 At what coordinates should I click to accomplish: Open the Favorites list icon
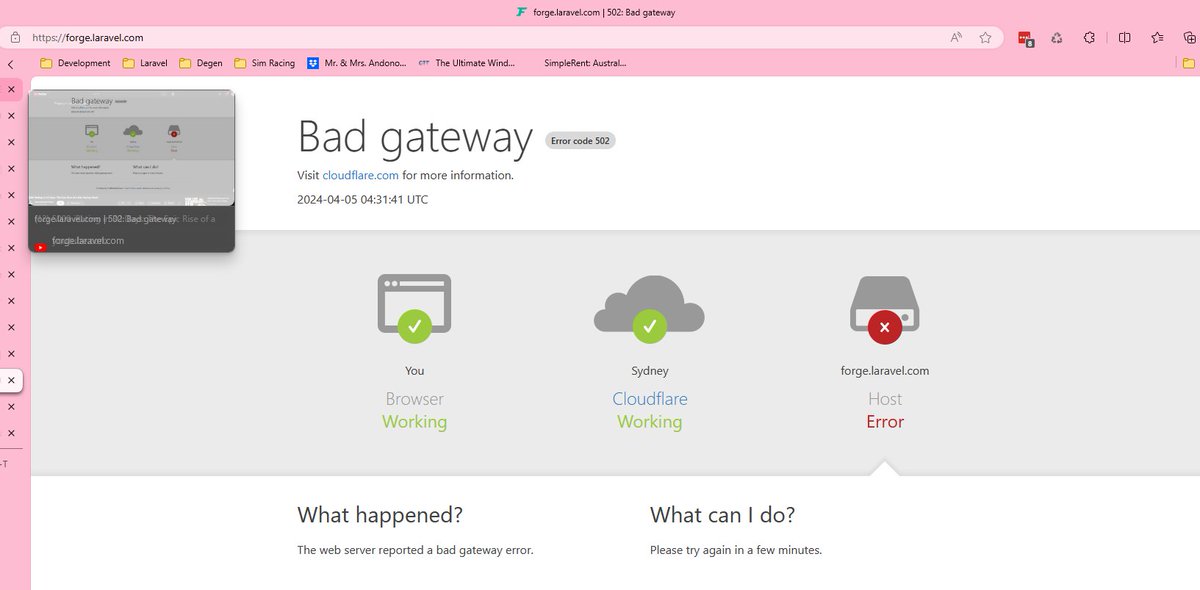[1157, 37]
